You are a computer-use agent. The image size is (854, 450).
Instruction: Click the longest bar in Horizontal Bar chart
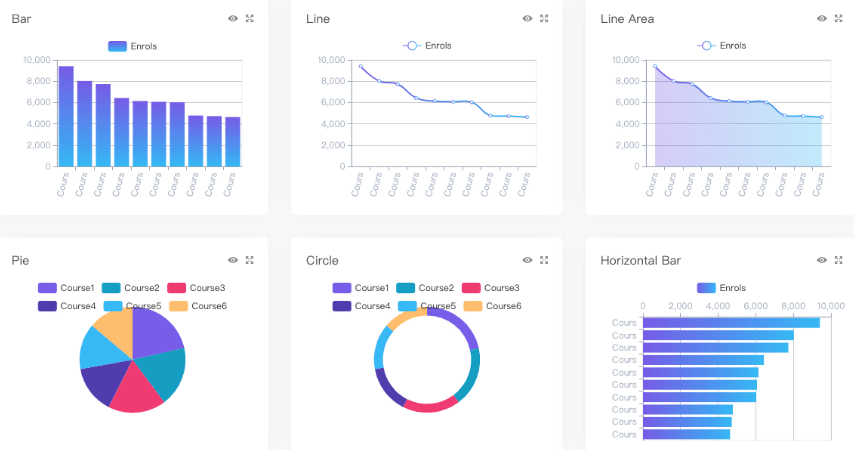tap(731, 323)
